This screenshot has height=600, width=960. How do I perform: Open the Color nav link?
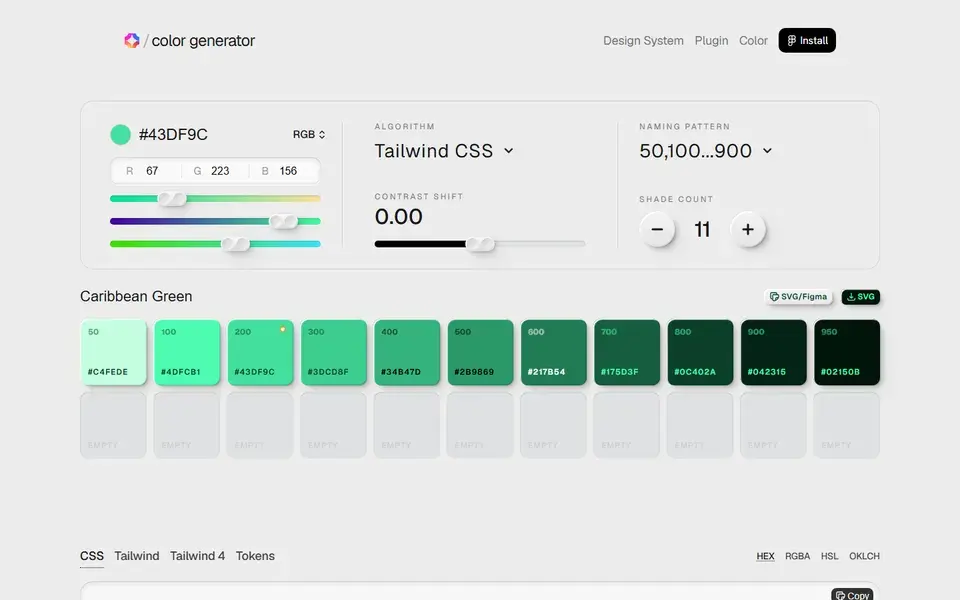click(752, 40)
